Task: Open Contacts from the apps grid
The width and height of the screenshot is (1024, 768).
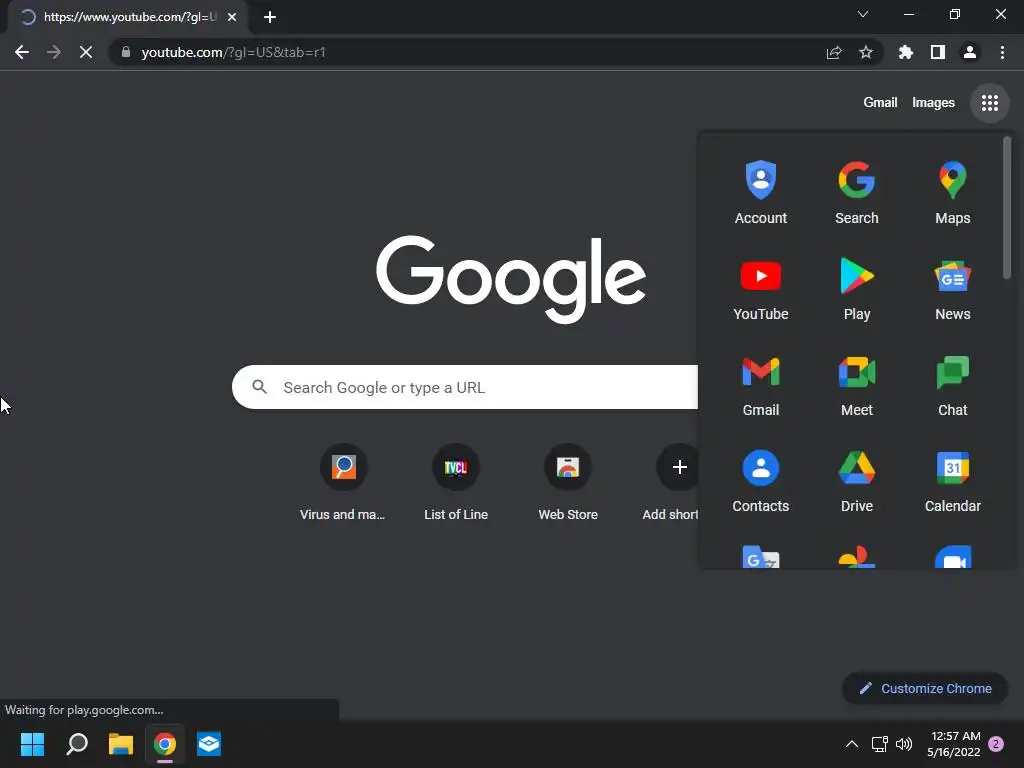Action: pyautogui.click(x=760, y=481)
